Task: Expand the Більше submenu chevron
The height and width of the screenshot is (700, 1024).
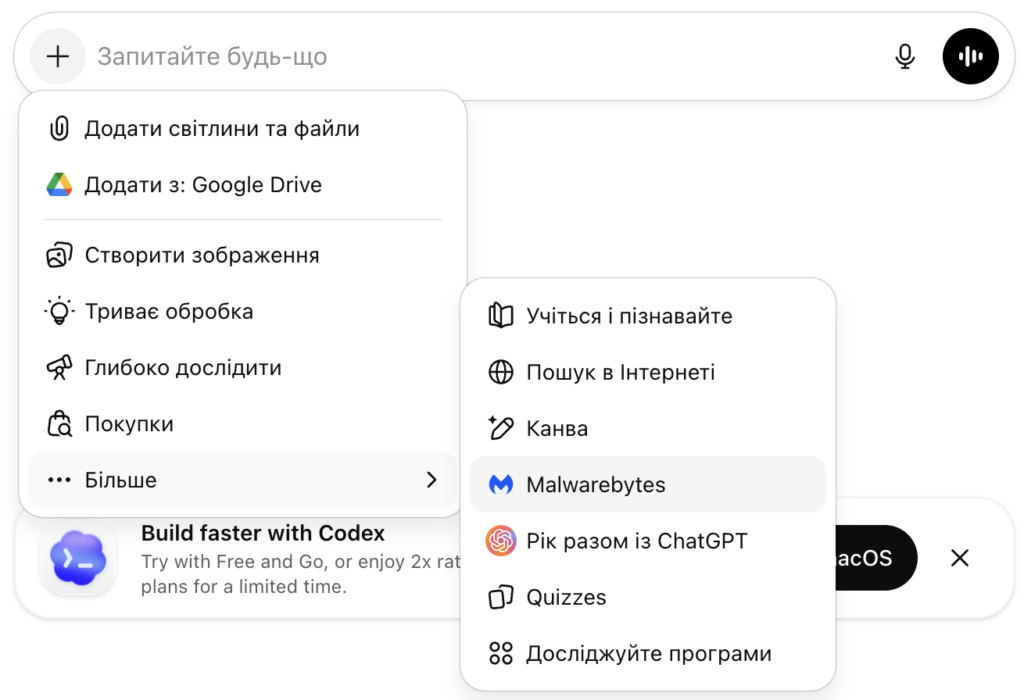Action: (431, 480)
